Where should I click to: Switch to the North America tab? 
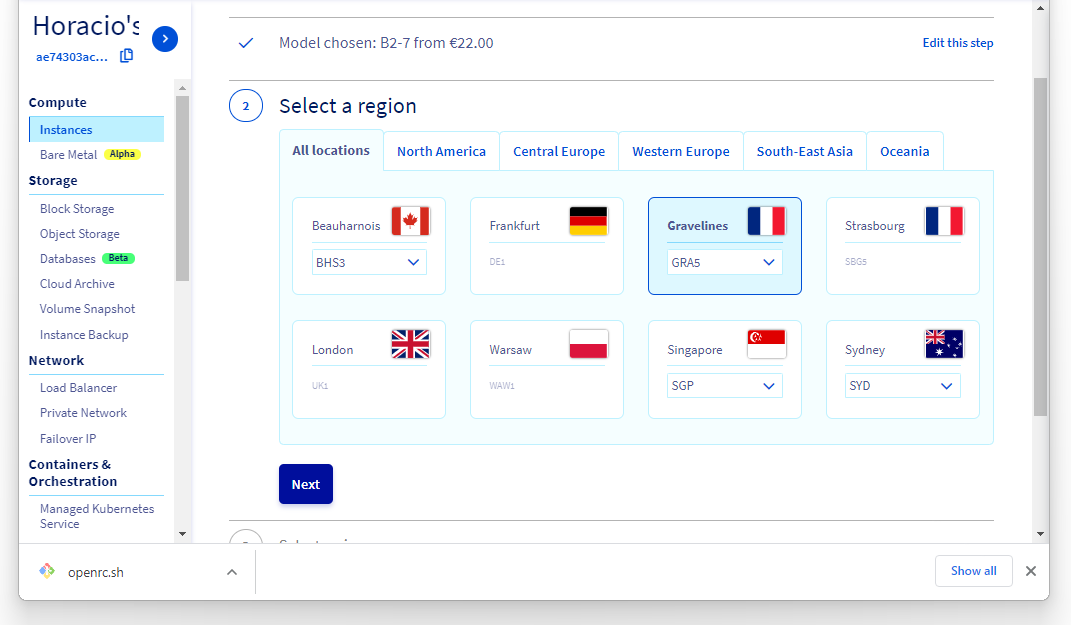tap(441, 152)
